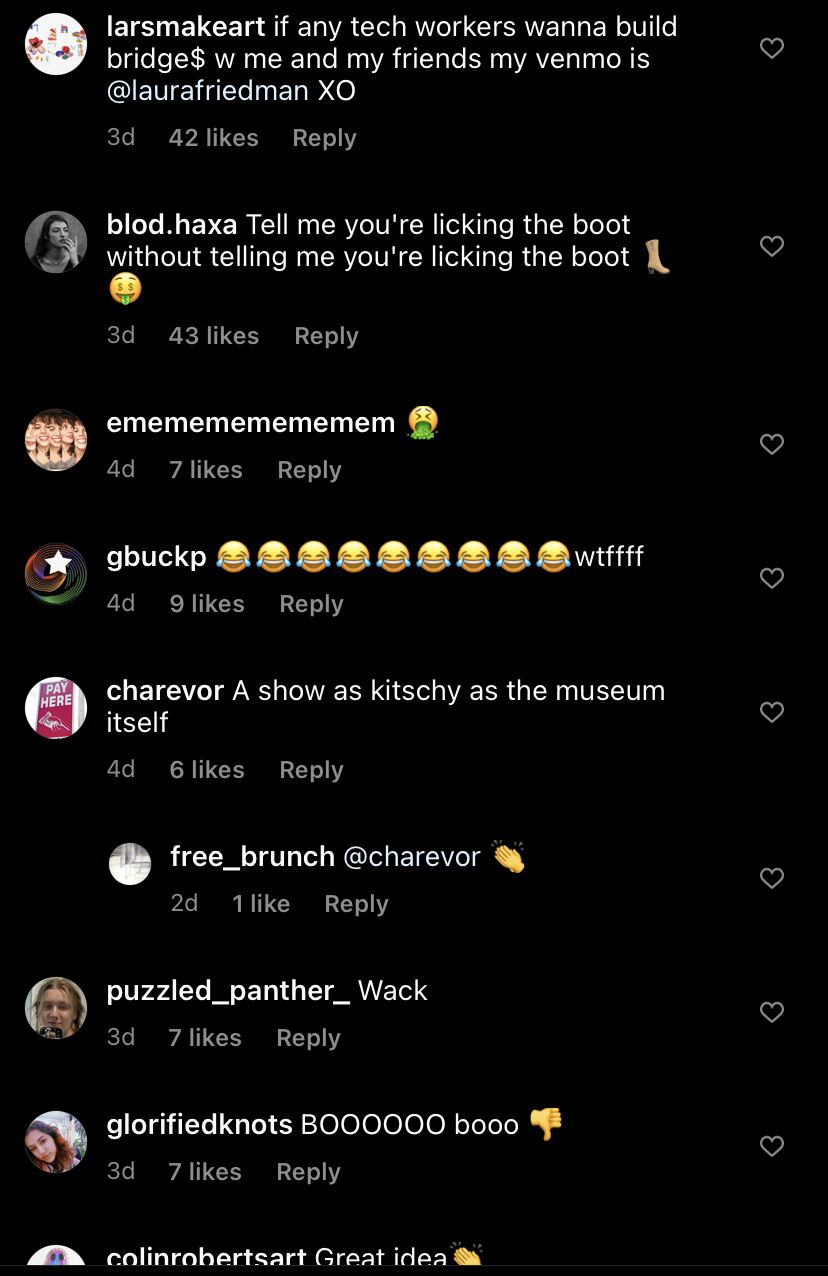Open blod.haxa's avatar
This screenshot has height=1276, width=828.
click(x=56, y=242)
